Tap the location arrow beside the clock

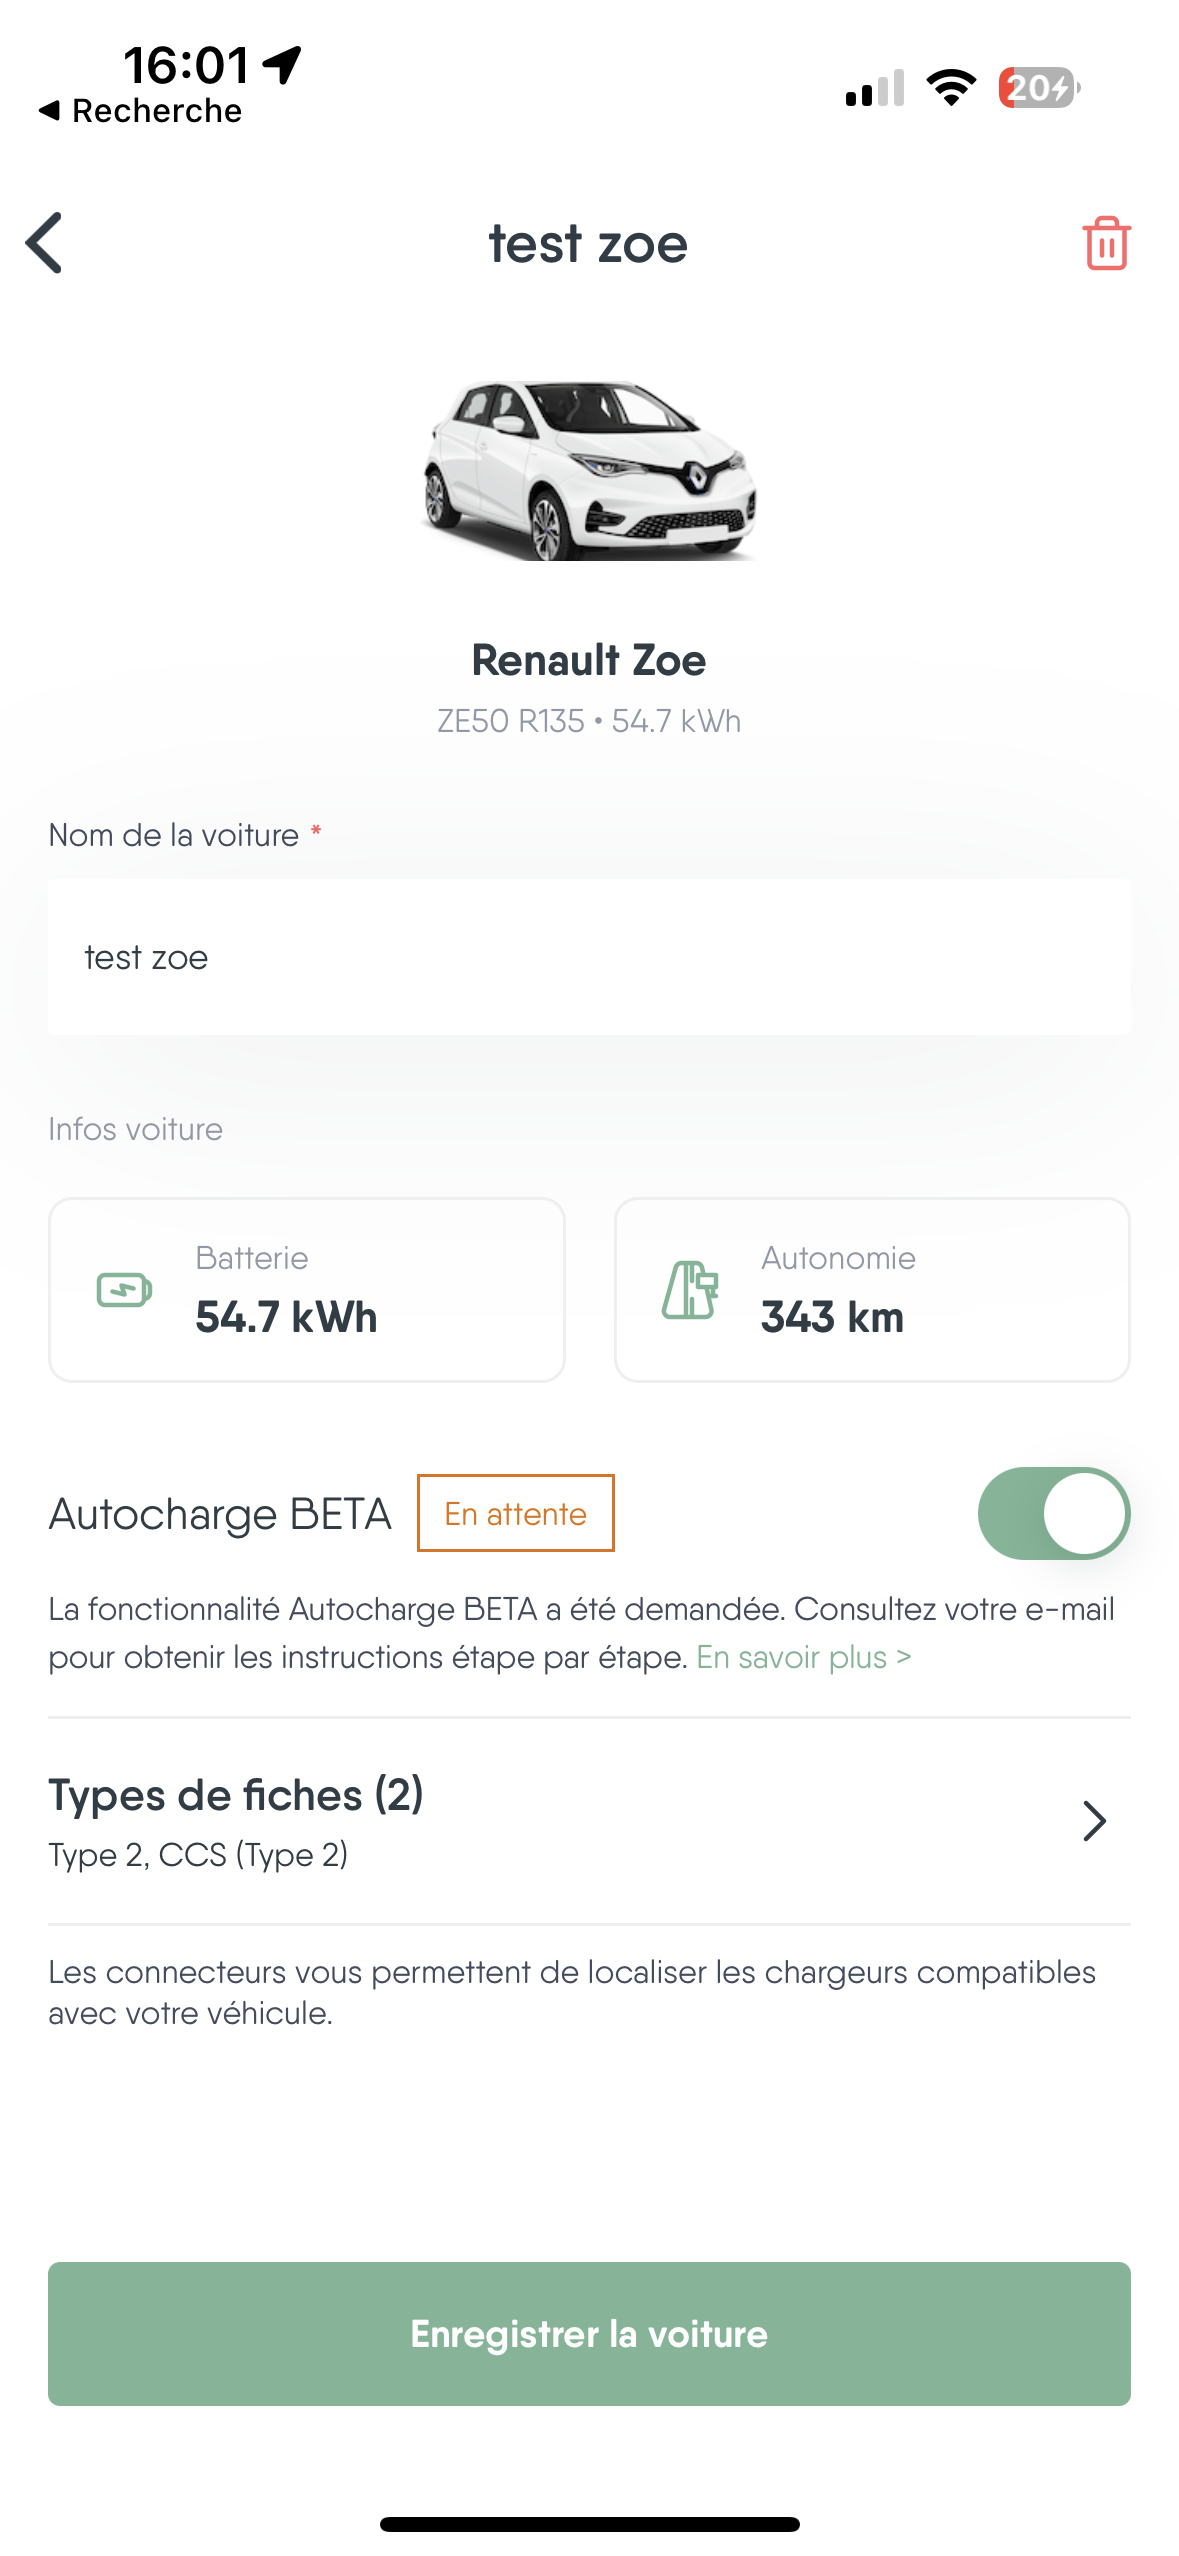coord(282,65)
